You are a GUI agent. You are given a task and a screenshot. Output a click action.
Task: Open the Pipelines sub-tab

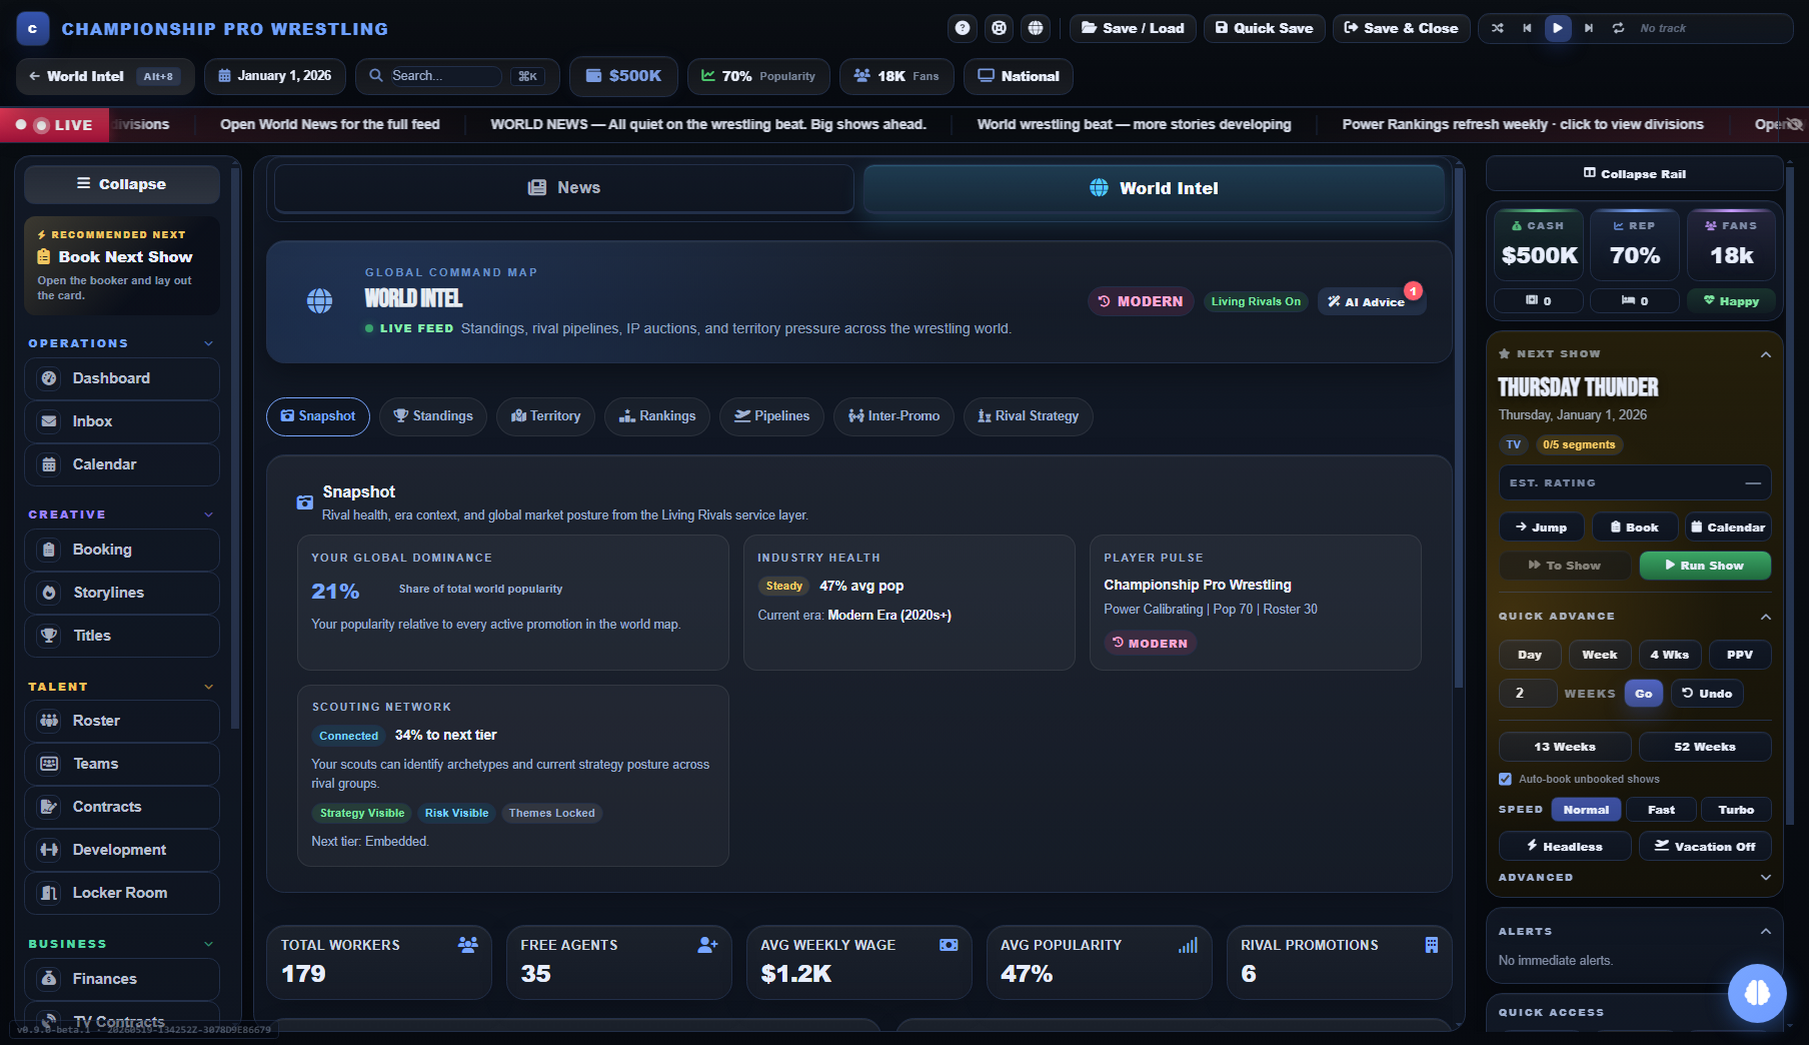[x=772, y=416]
